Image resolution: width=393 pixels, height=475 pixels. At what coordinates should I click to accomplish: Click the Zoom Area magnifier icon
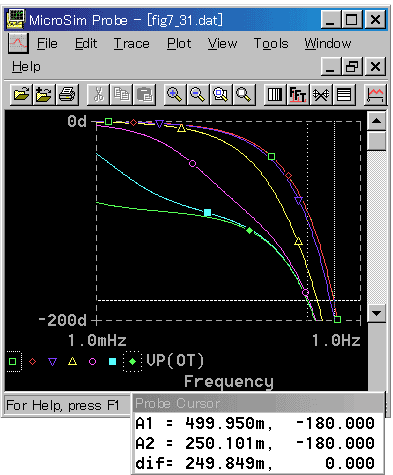221,95
